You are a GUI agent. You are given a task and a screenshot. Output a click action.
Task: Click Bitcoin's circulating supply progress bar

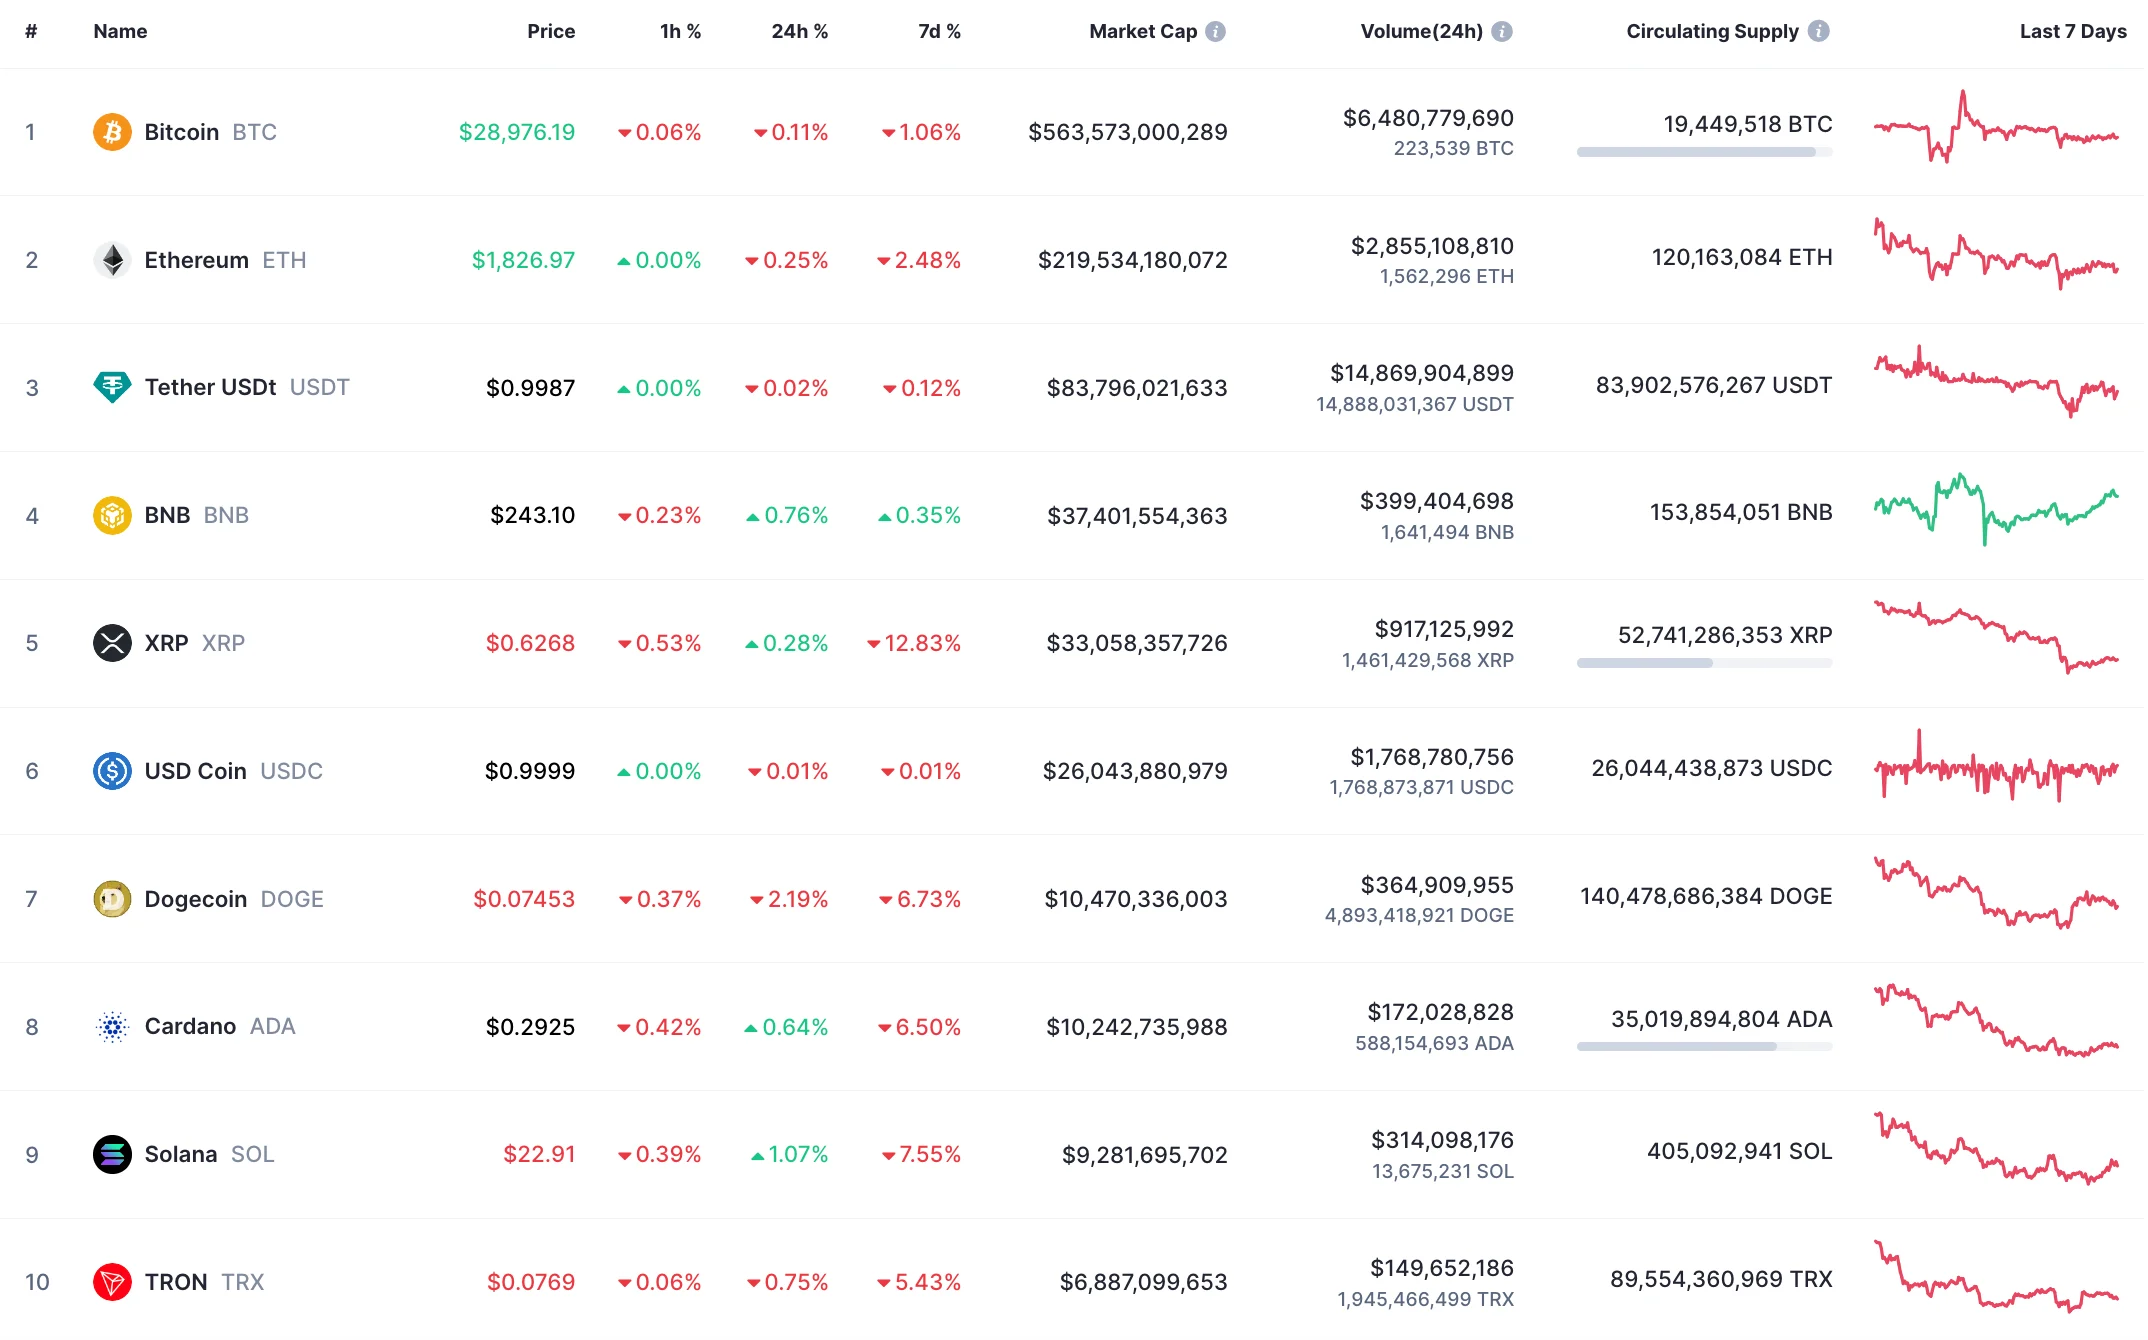coord(1704,153)
